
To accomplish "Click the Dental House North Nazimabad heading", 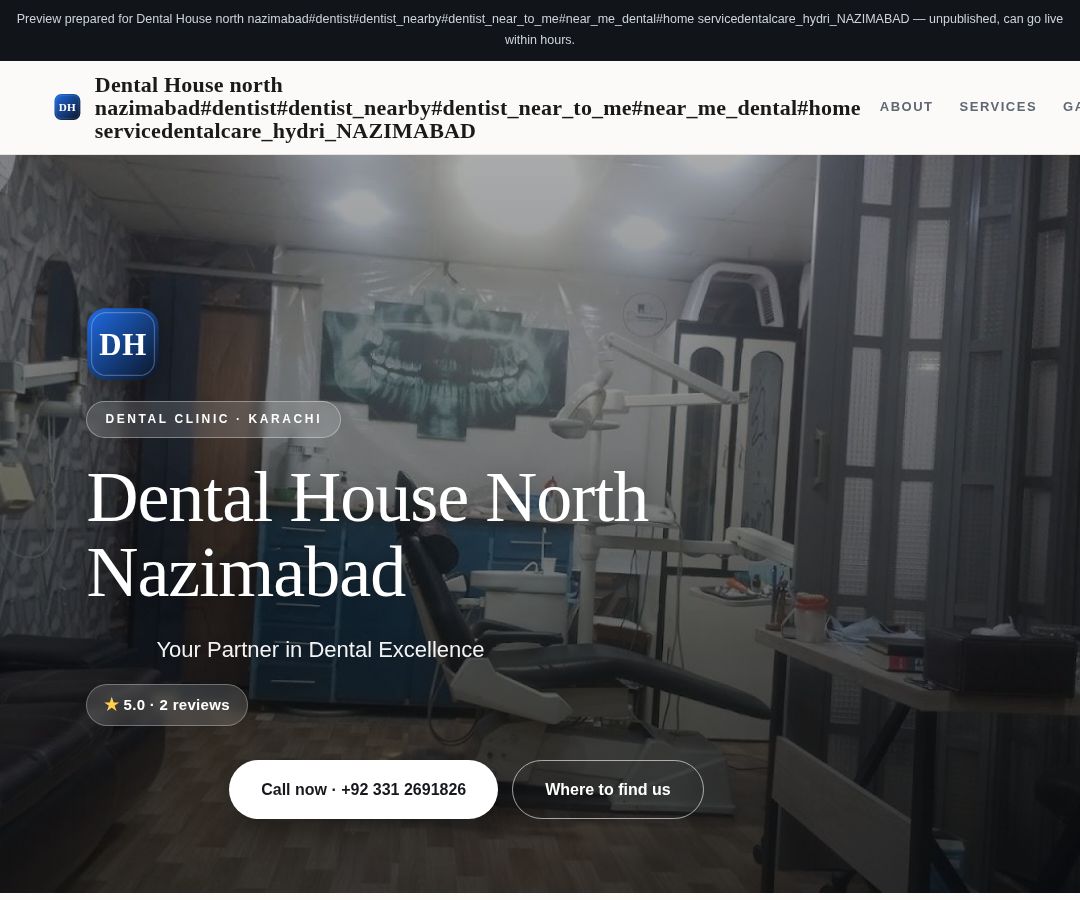I will click(368, 535).
